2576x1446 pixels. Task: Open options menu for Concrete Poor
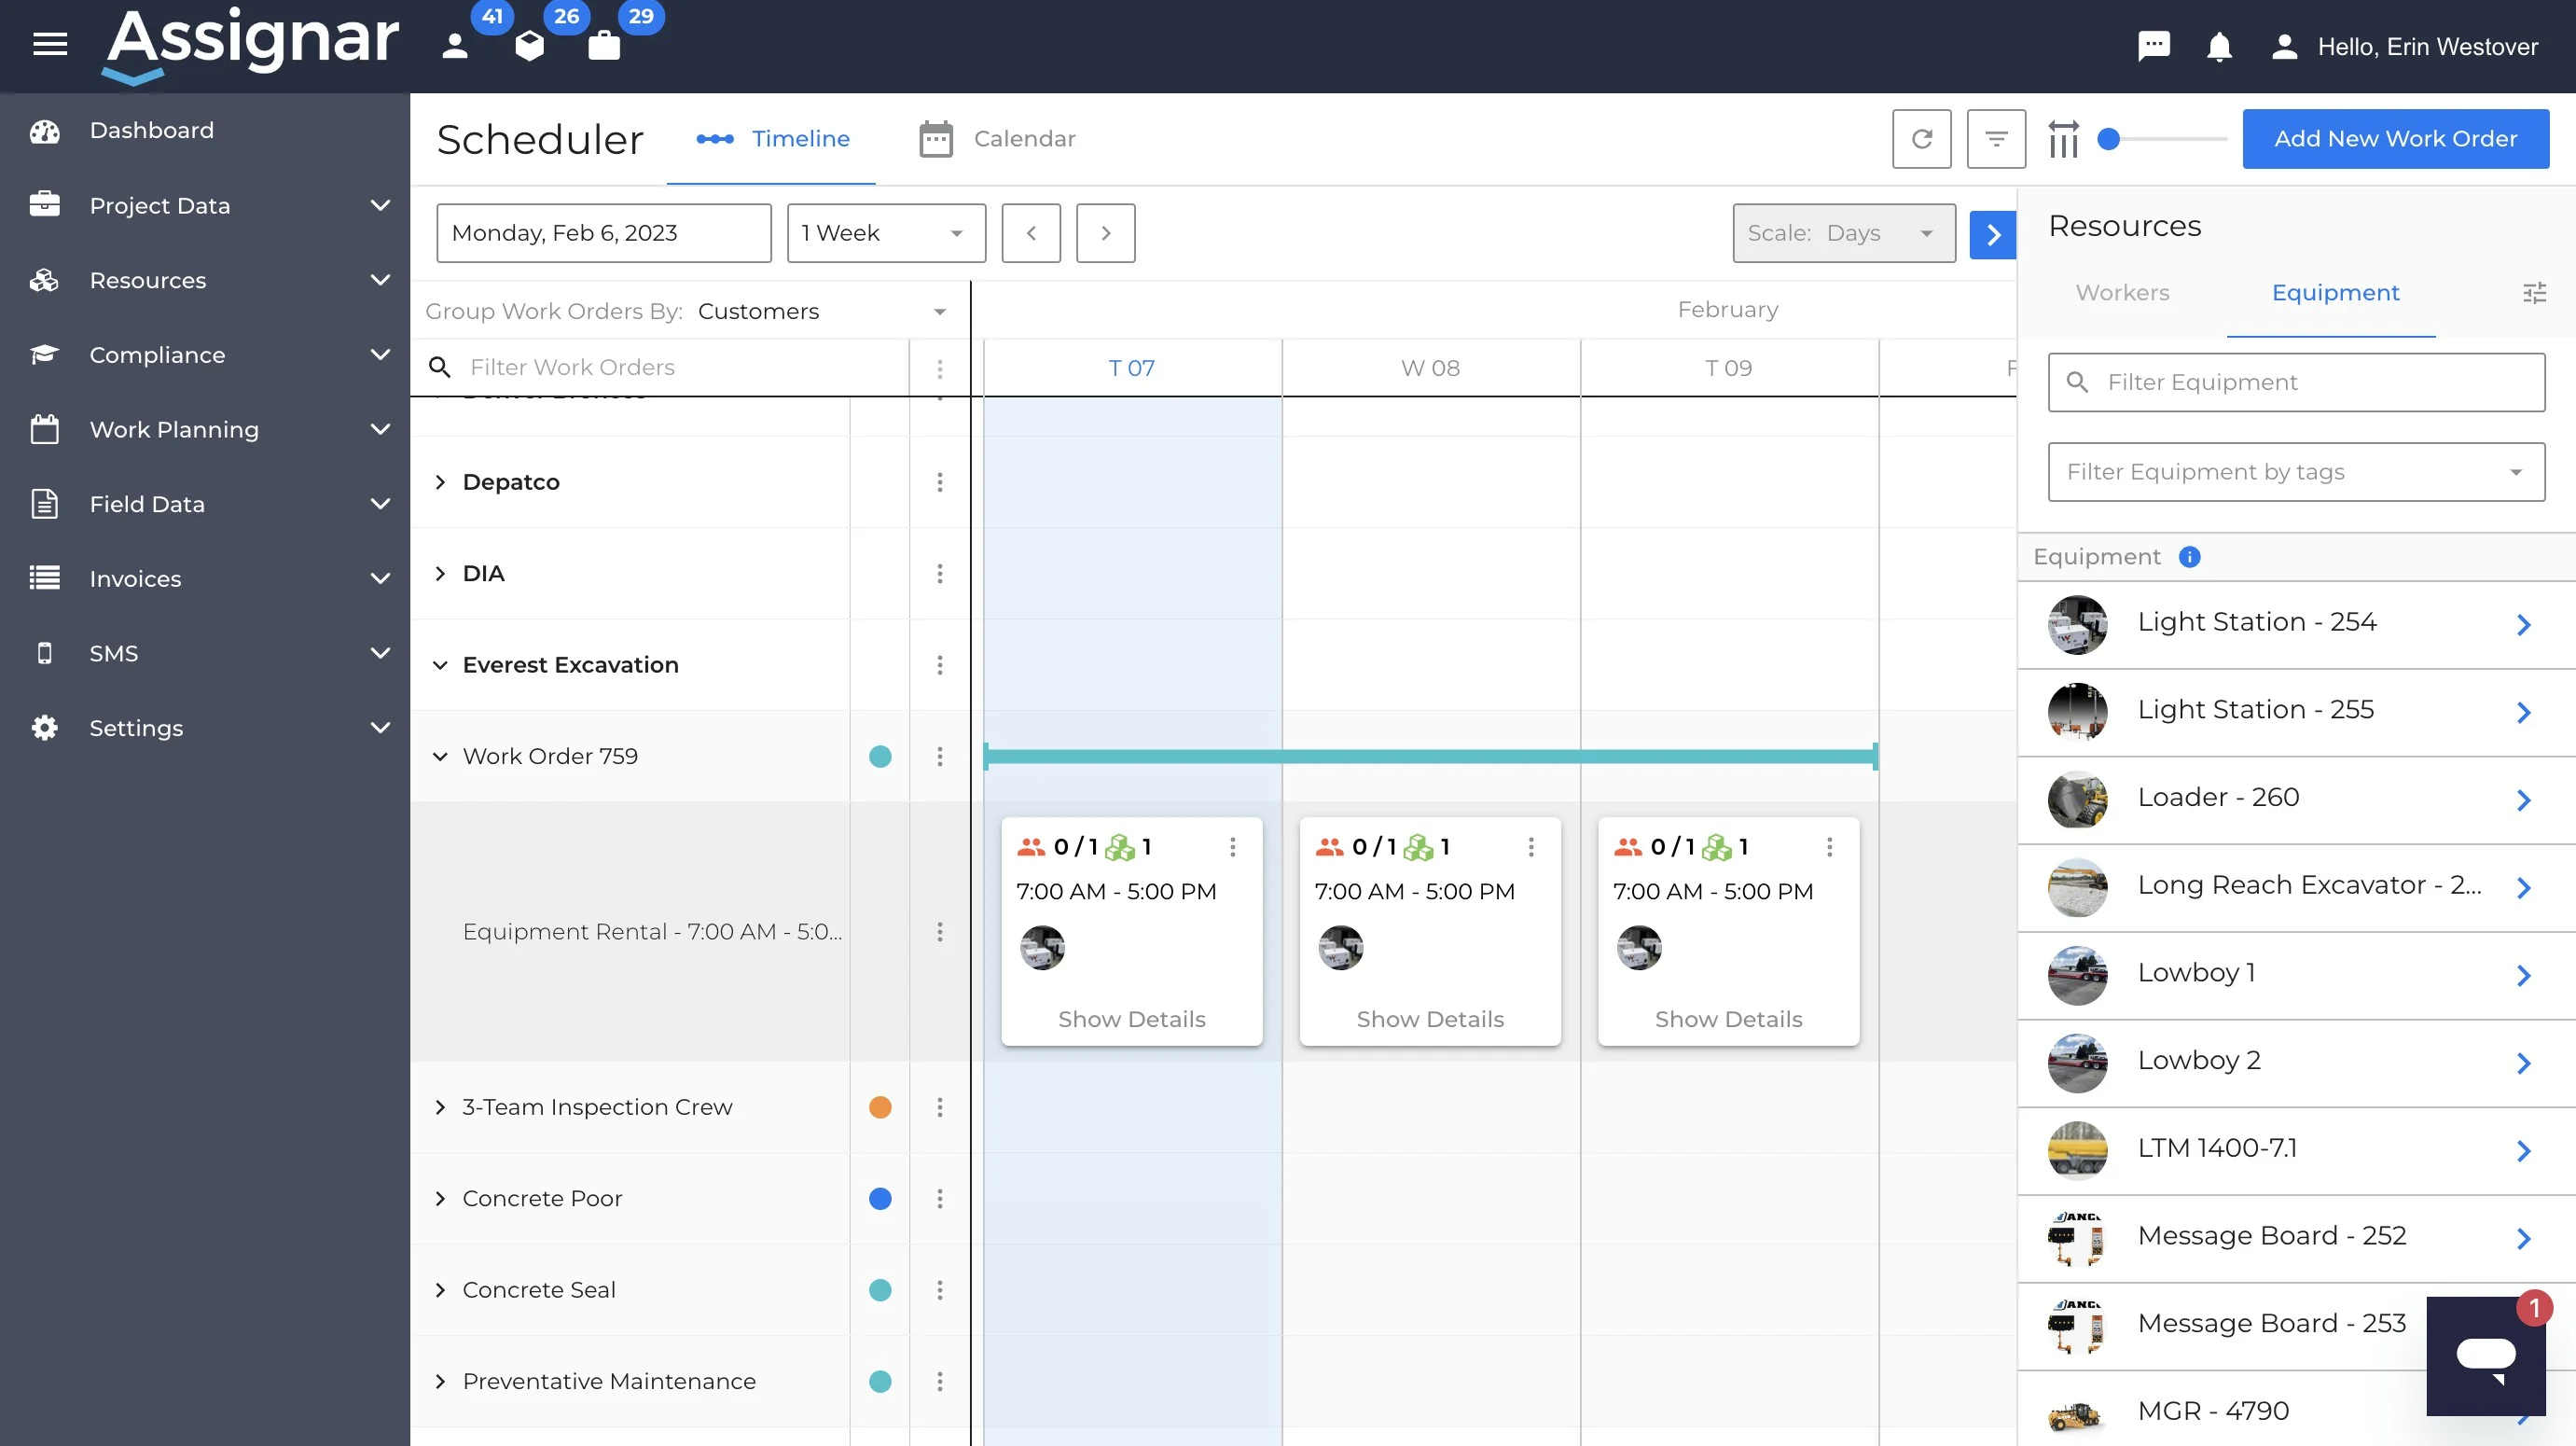[x=939, y=1198]
